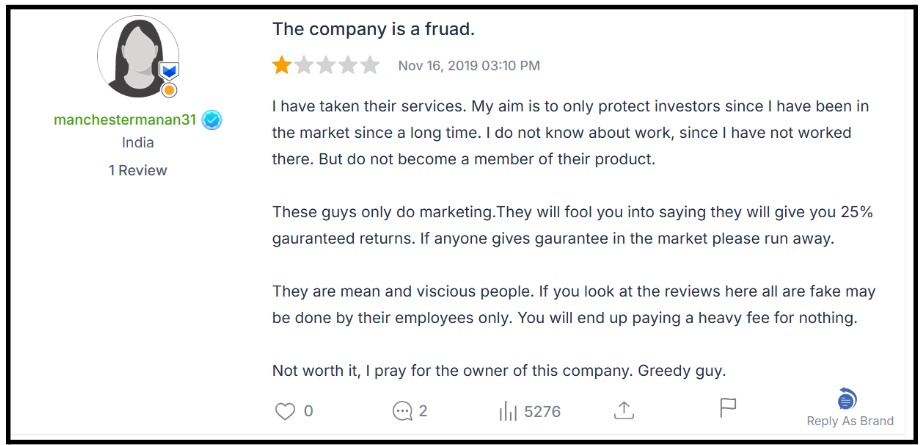Click the Nov 16, 2019 timestamp
Image resolution: width=921 pixels, height=445 pixels.
pos(469,66)
